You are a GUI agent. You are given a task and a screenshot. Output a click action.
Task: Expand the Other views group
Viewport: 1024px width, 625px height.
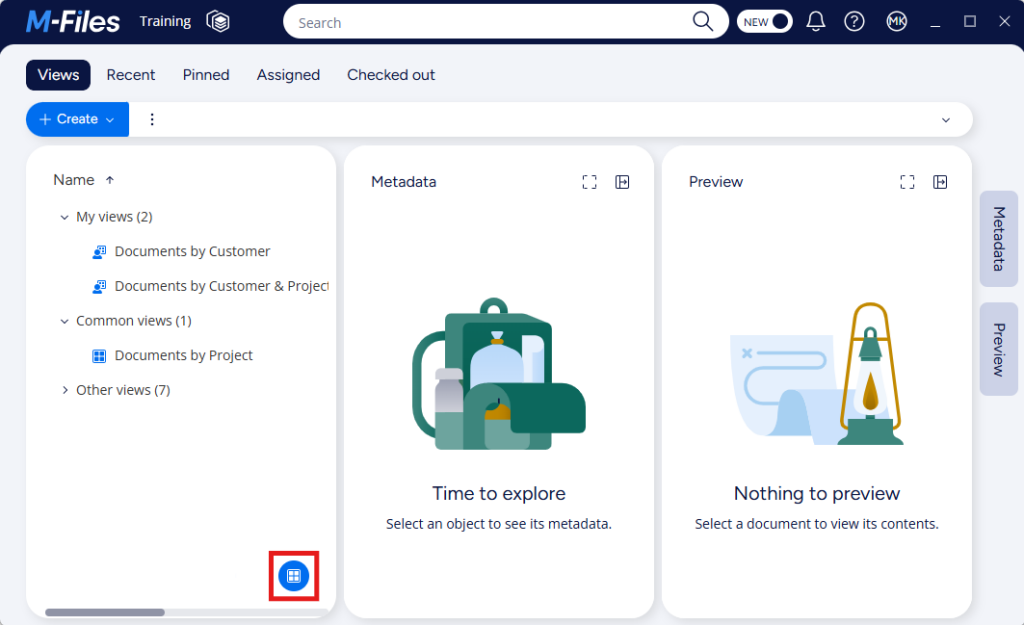(x=65, y=390)
